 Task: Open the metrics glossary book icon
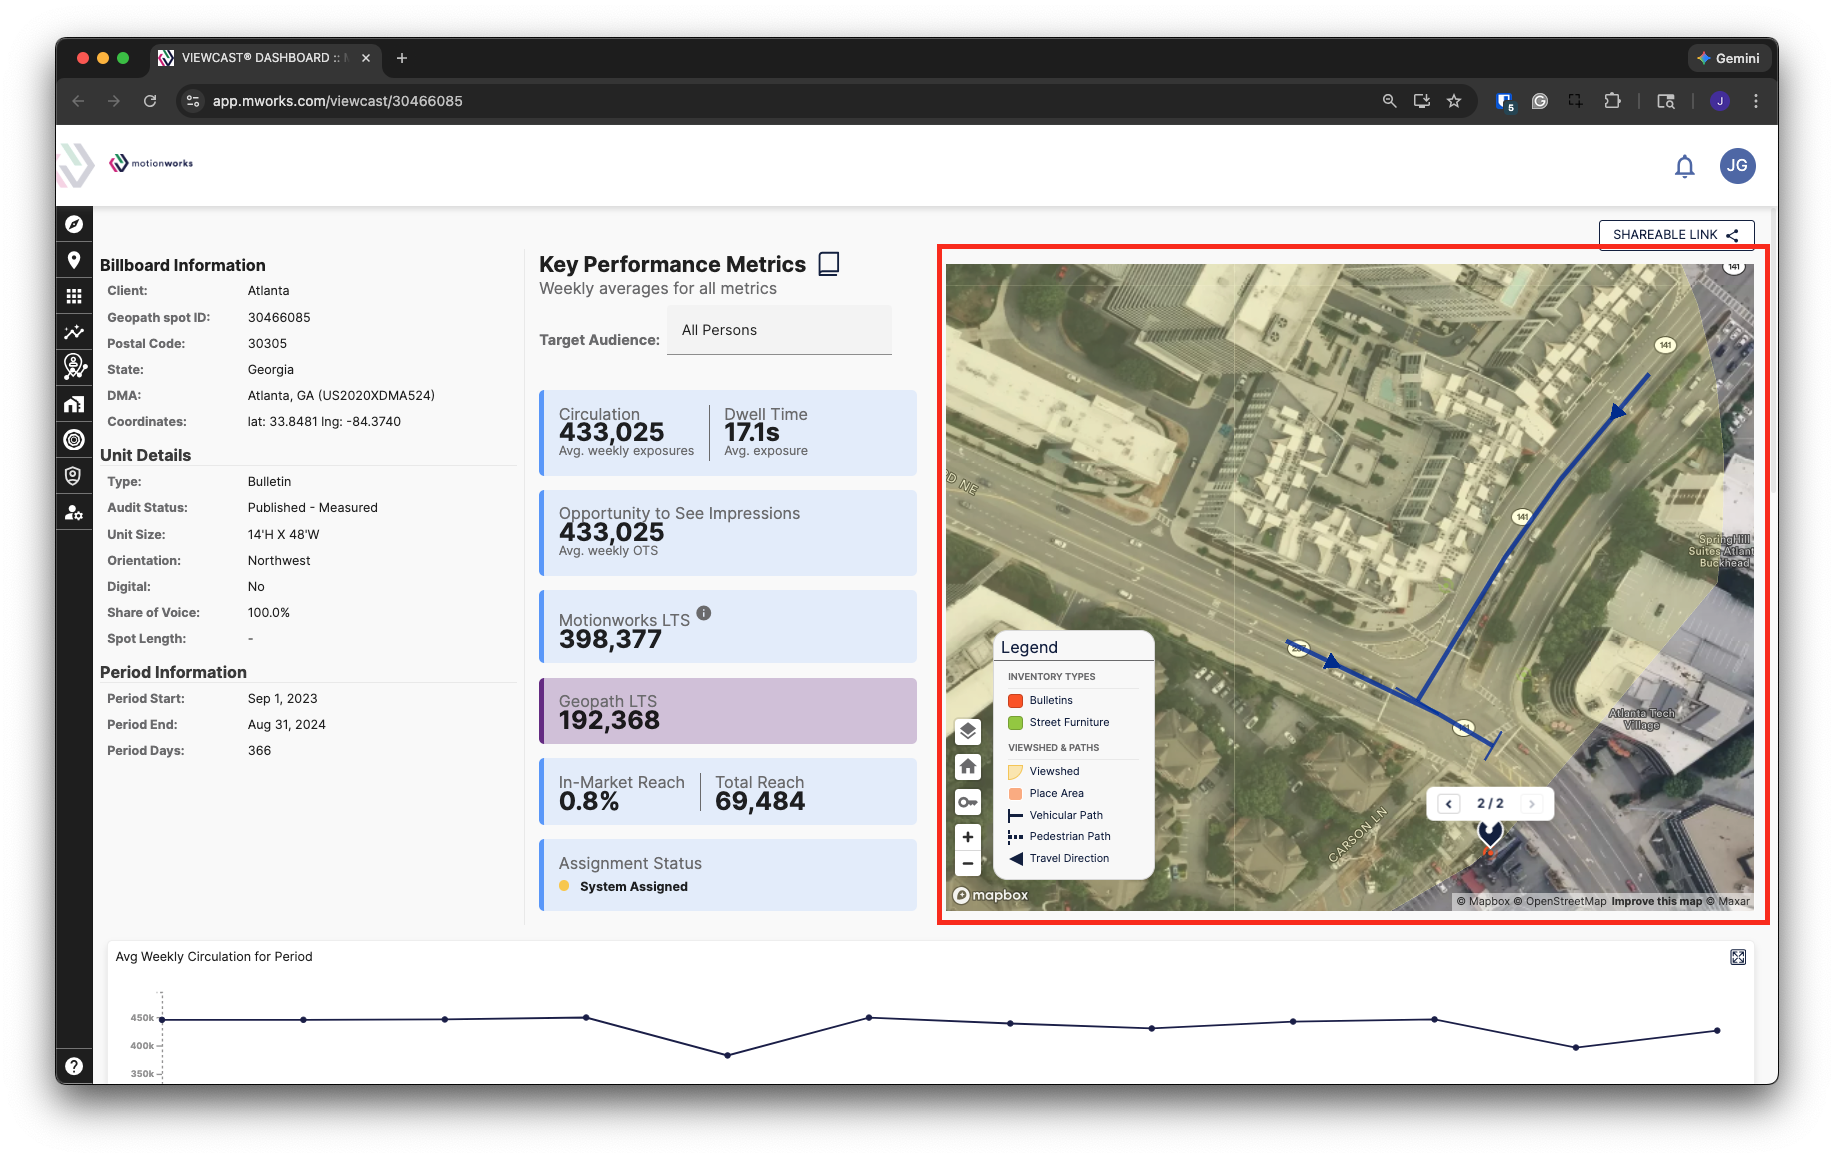click(829, 264)
